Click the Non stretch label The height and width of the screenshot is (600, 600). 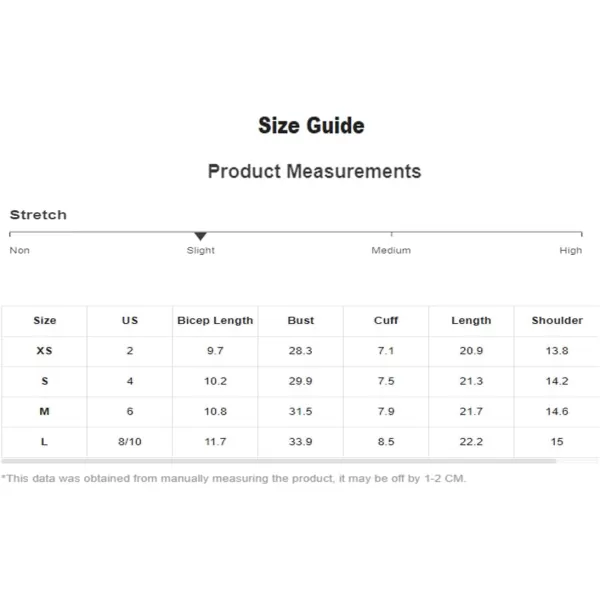point(20,250)
